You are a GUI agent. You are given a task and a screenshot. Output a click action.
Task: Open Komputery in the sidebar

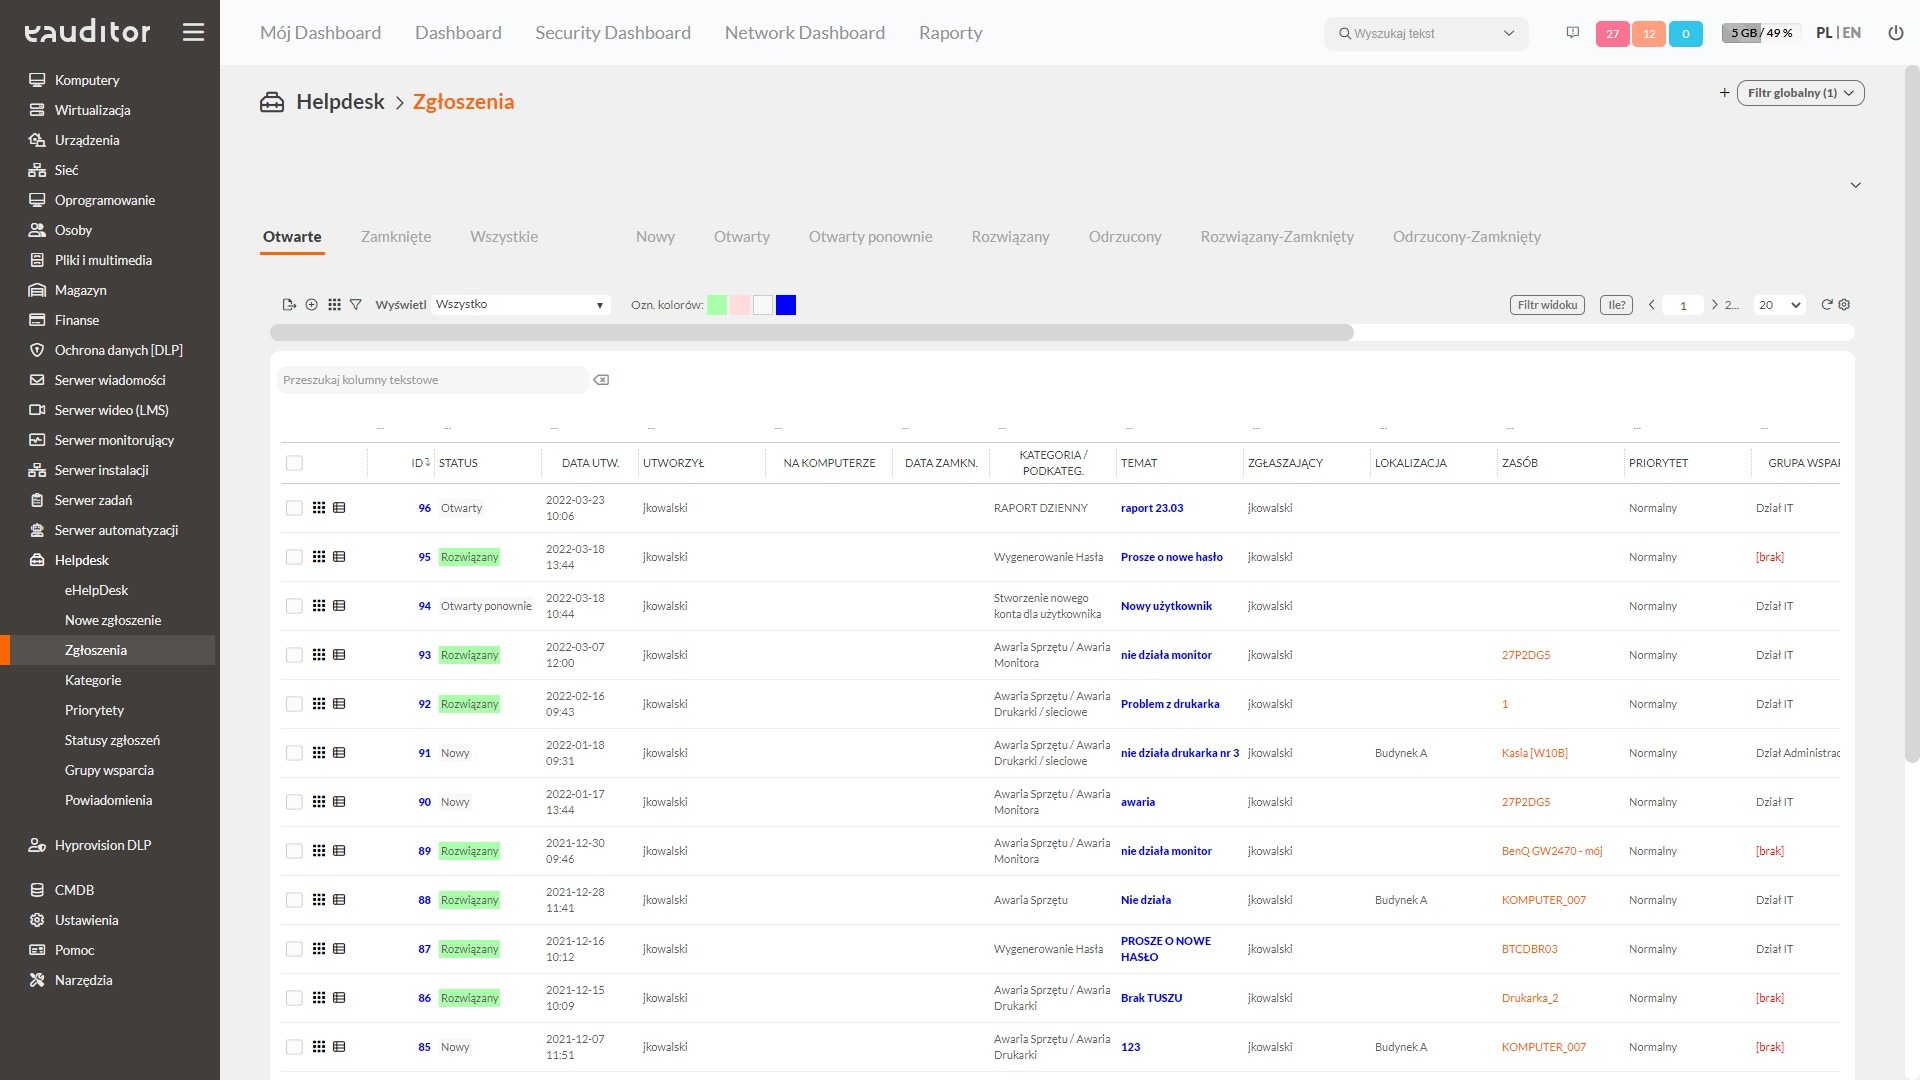[x=86, y=80]
